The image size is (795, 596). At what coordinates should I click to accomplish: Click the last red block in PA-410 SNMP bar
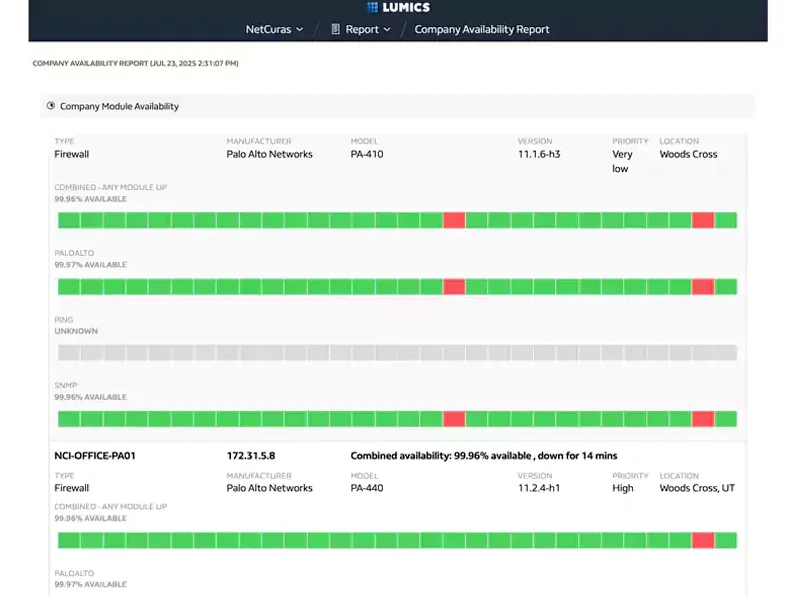click(703, 419)
